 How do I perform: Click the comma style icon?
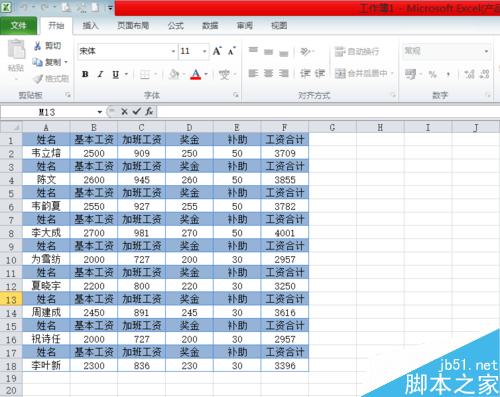click(448, 74)
